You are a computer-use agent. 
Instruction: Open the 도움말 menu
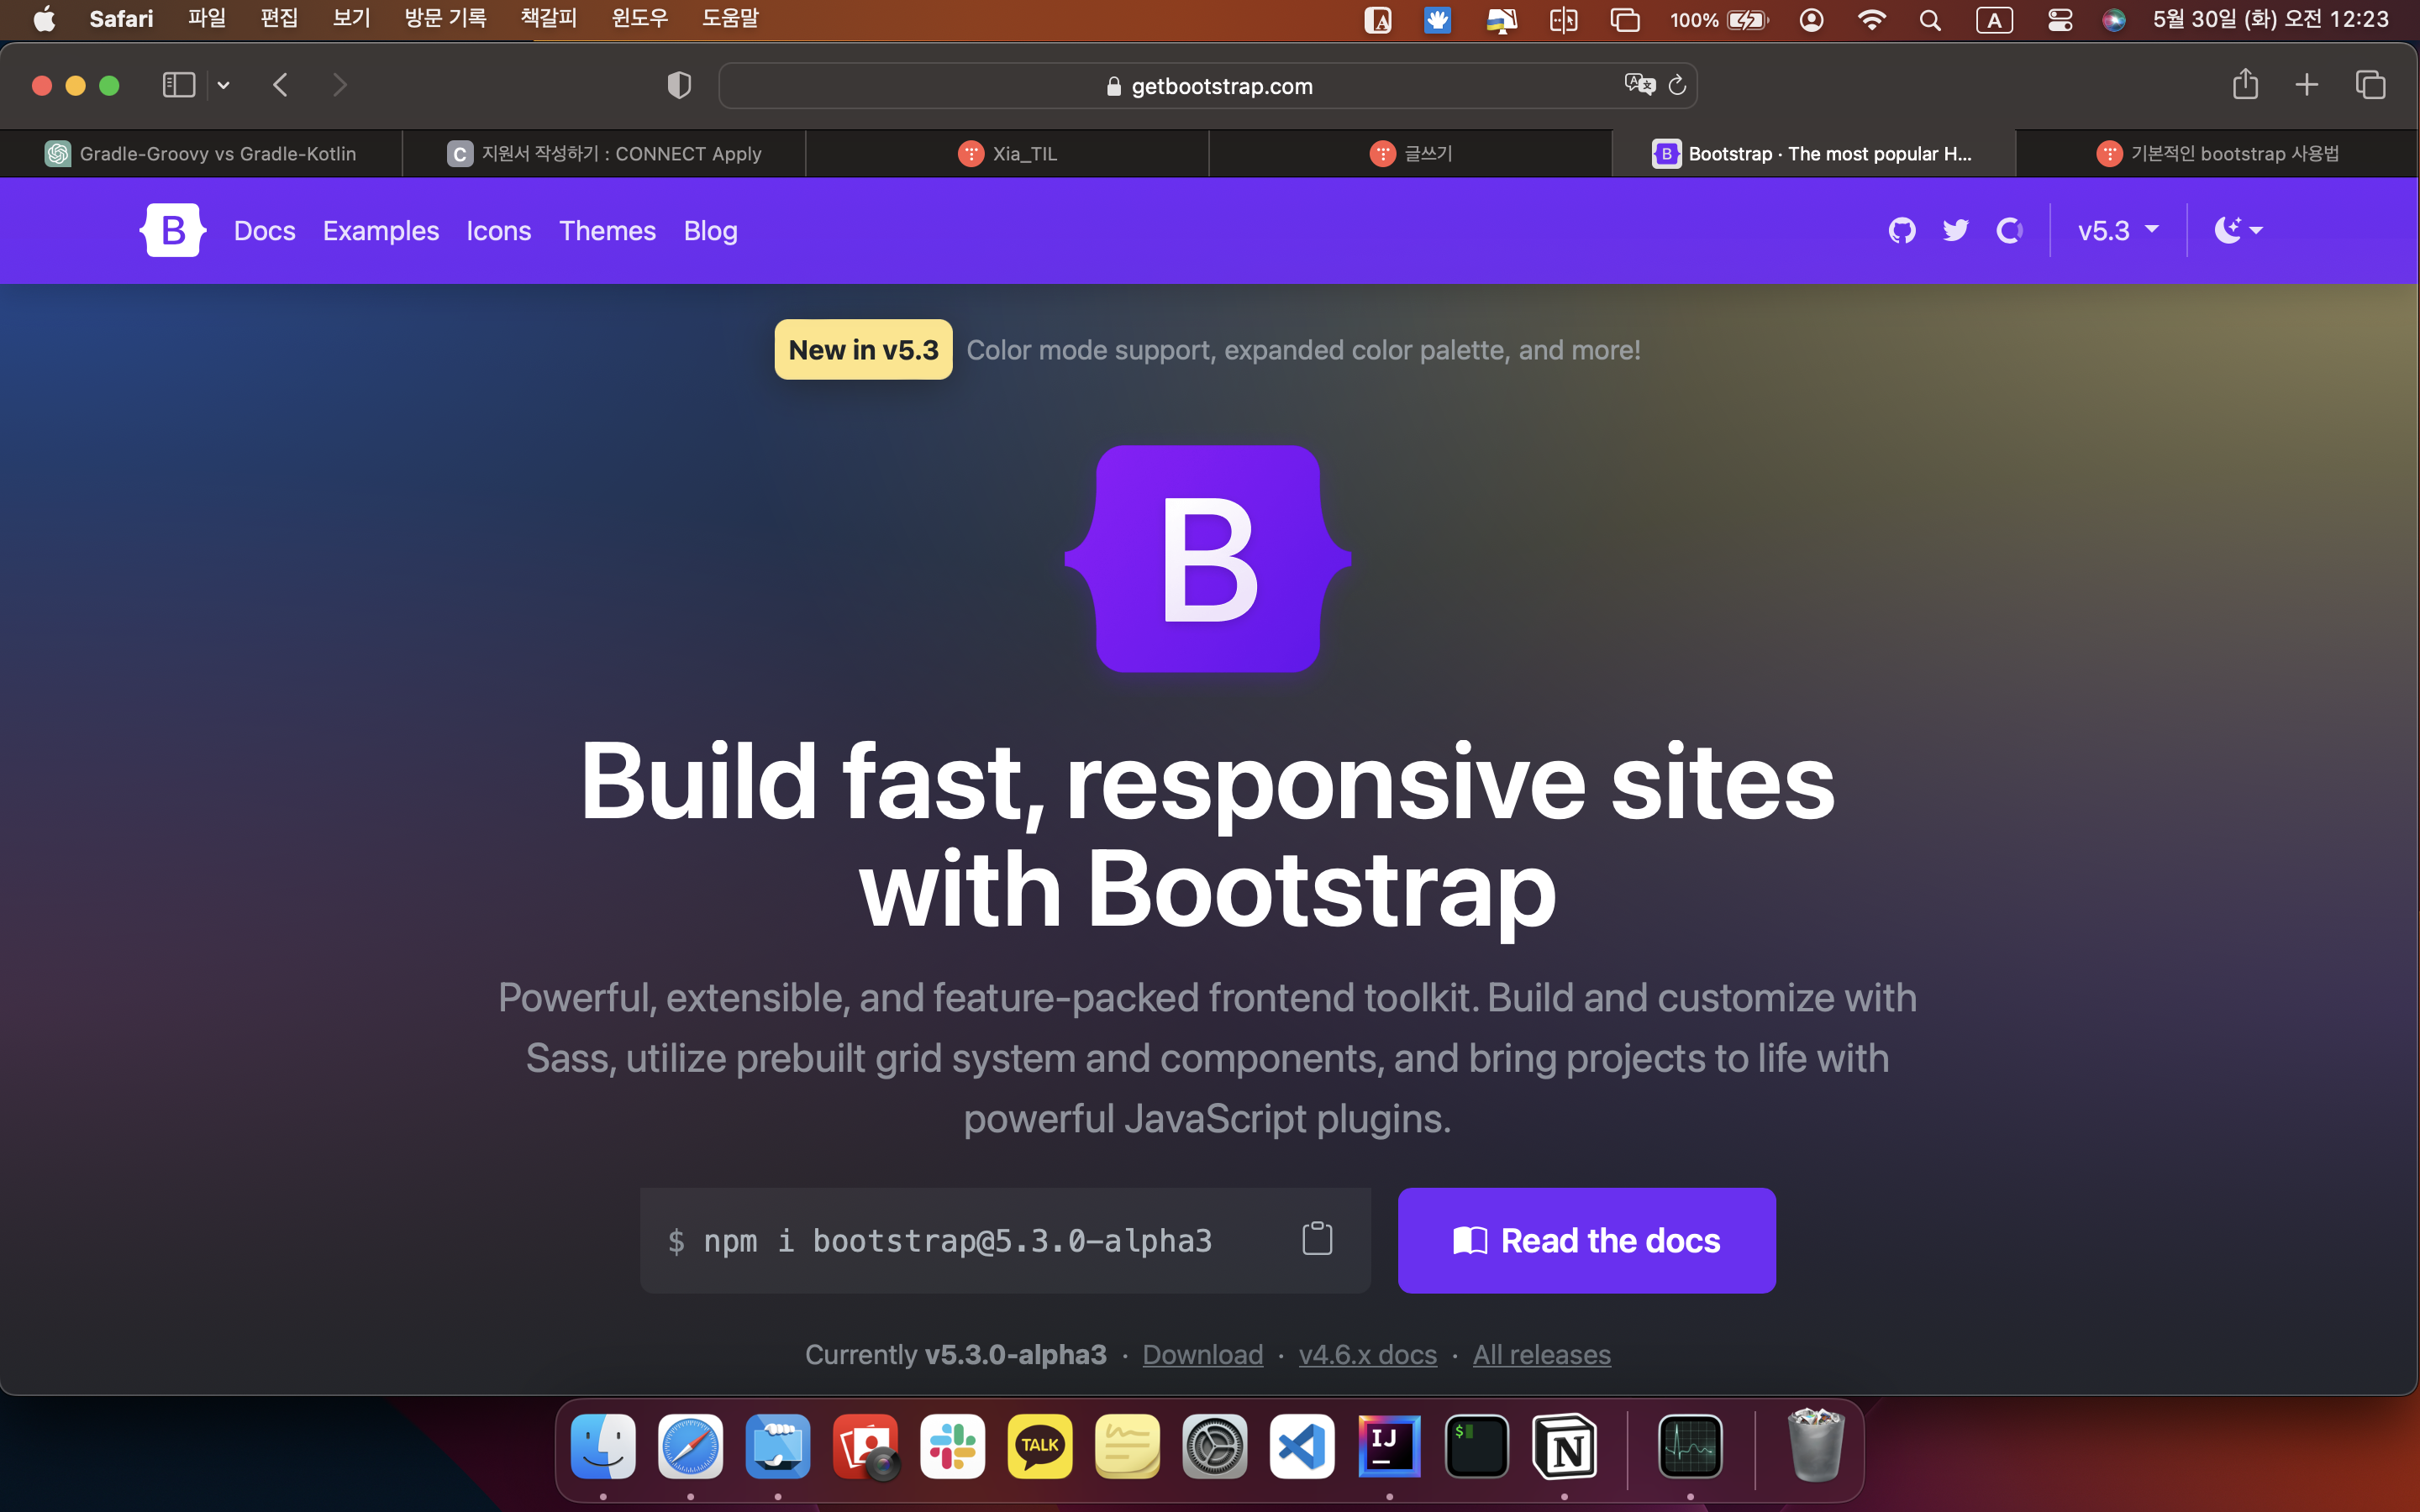pyautogui.click(x=730, y=19)
